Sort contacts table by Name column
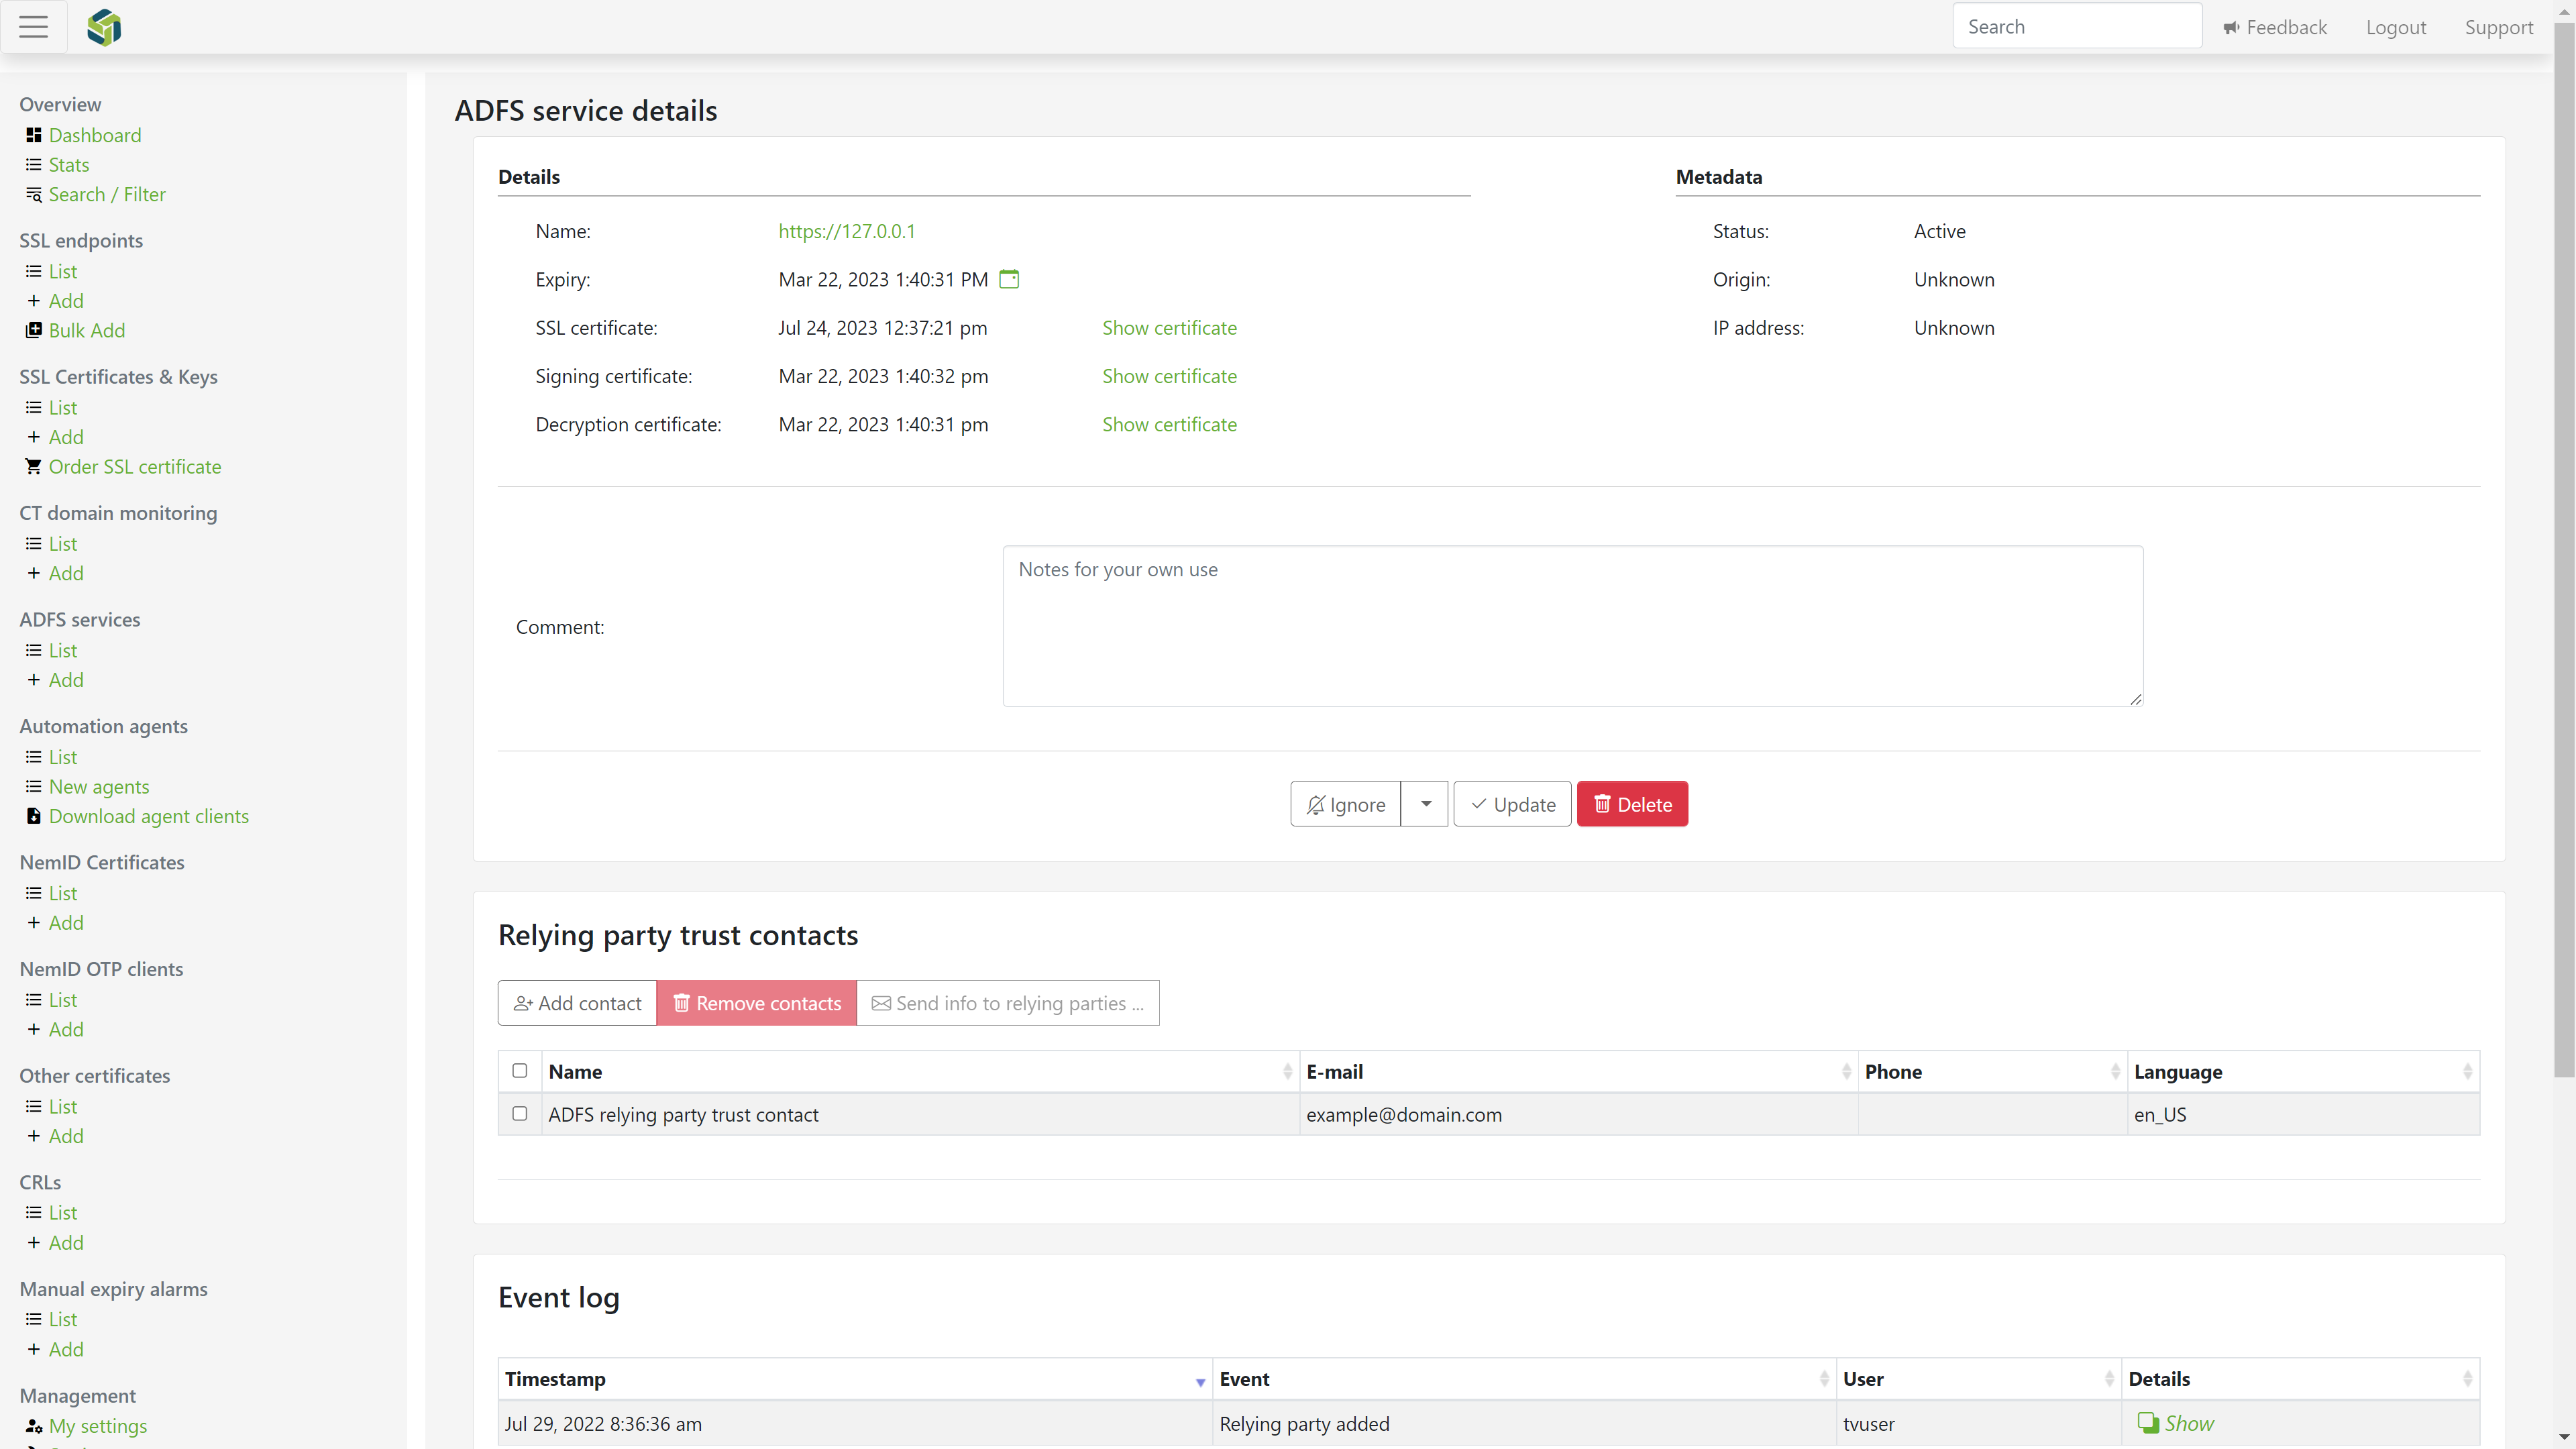This screenshot has width=2576, height=1449. click(x=920, y=1072)
